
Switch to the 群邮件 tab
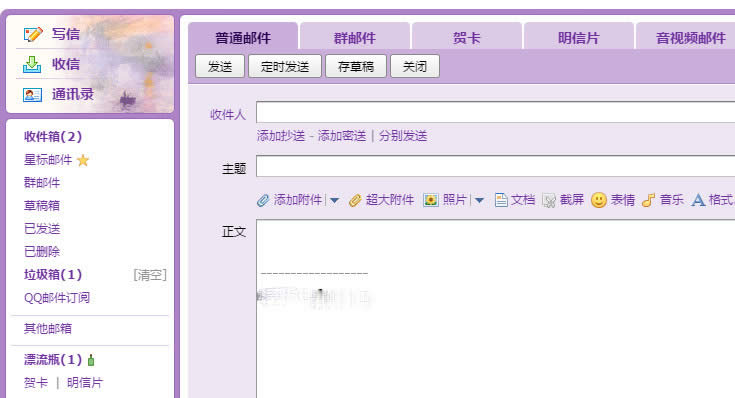(355, 36)
